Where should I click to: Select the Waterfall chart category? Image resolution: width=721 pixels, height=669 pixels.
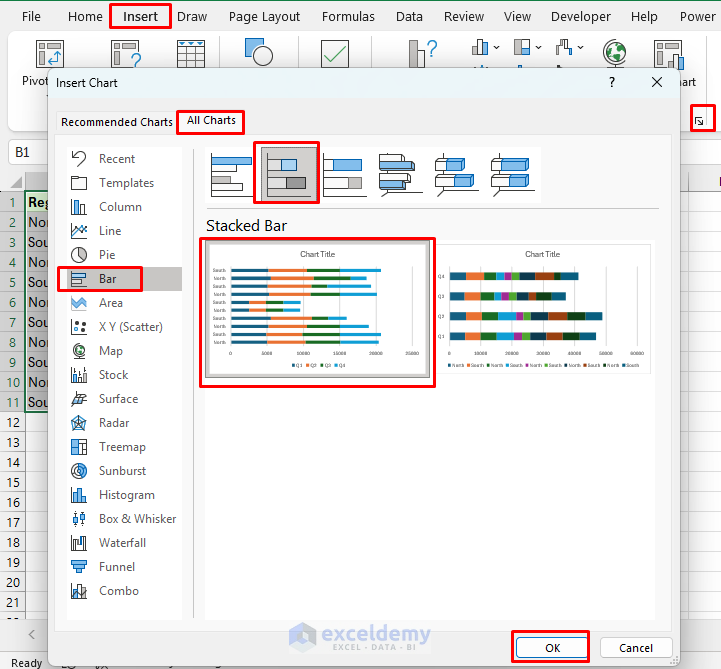pyautogui.click(x=124, y=543)
